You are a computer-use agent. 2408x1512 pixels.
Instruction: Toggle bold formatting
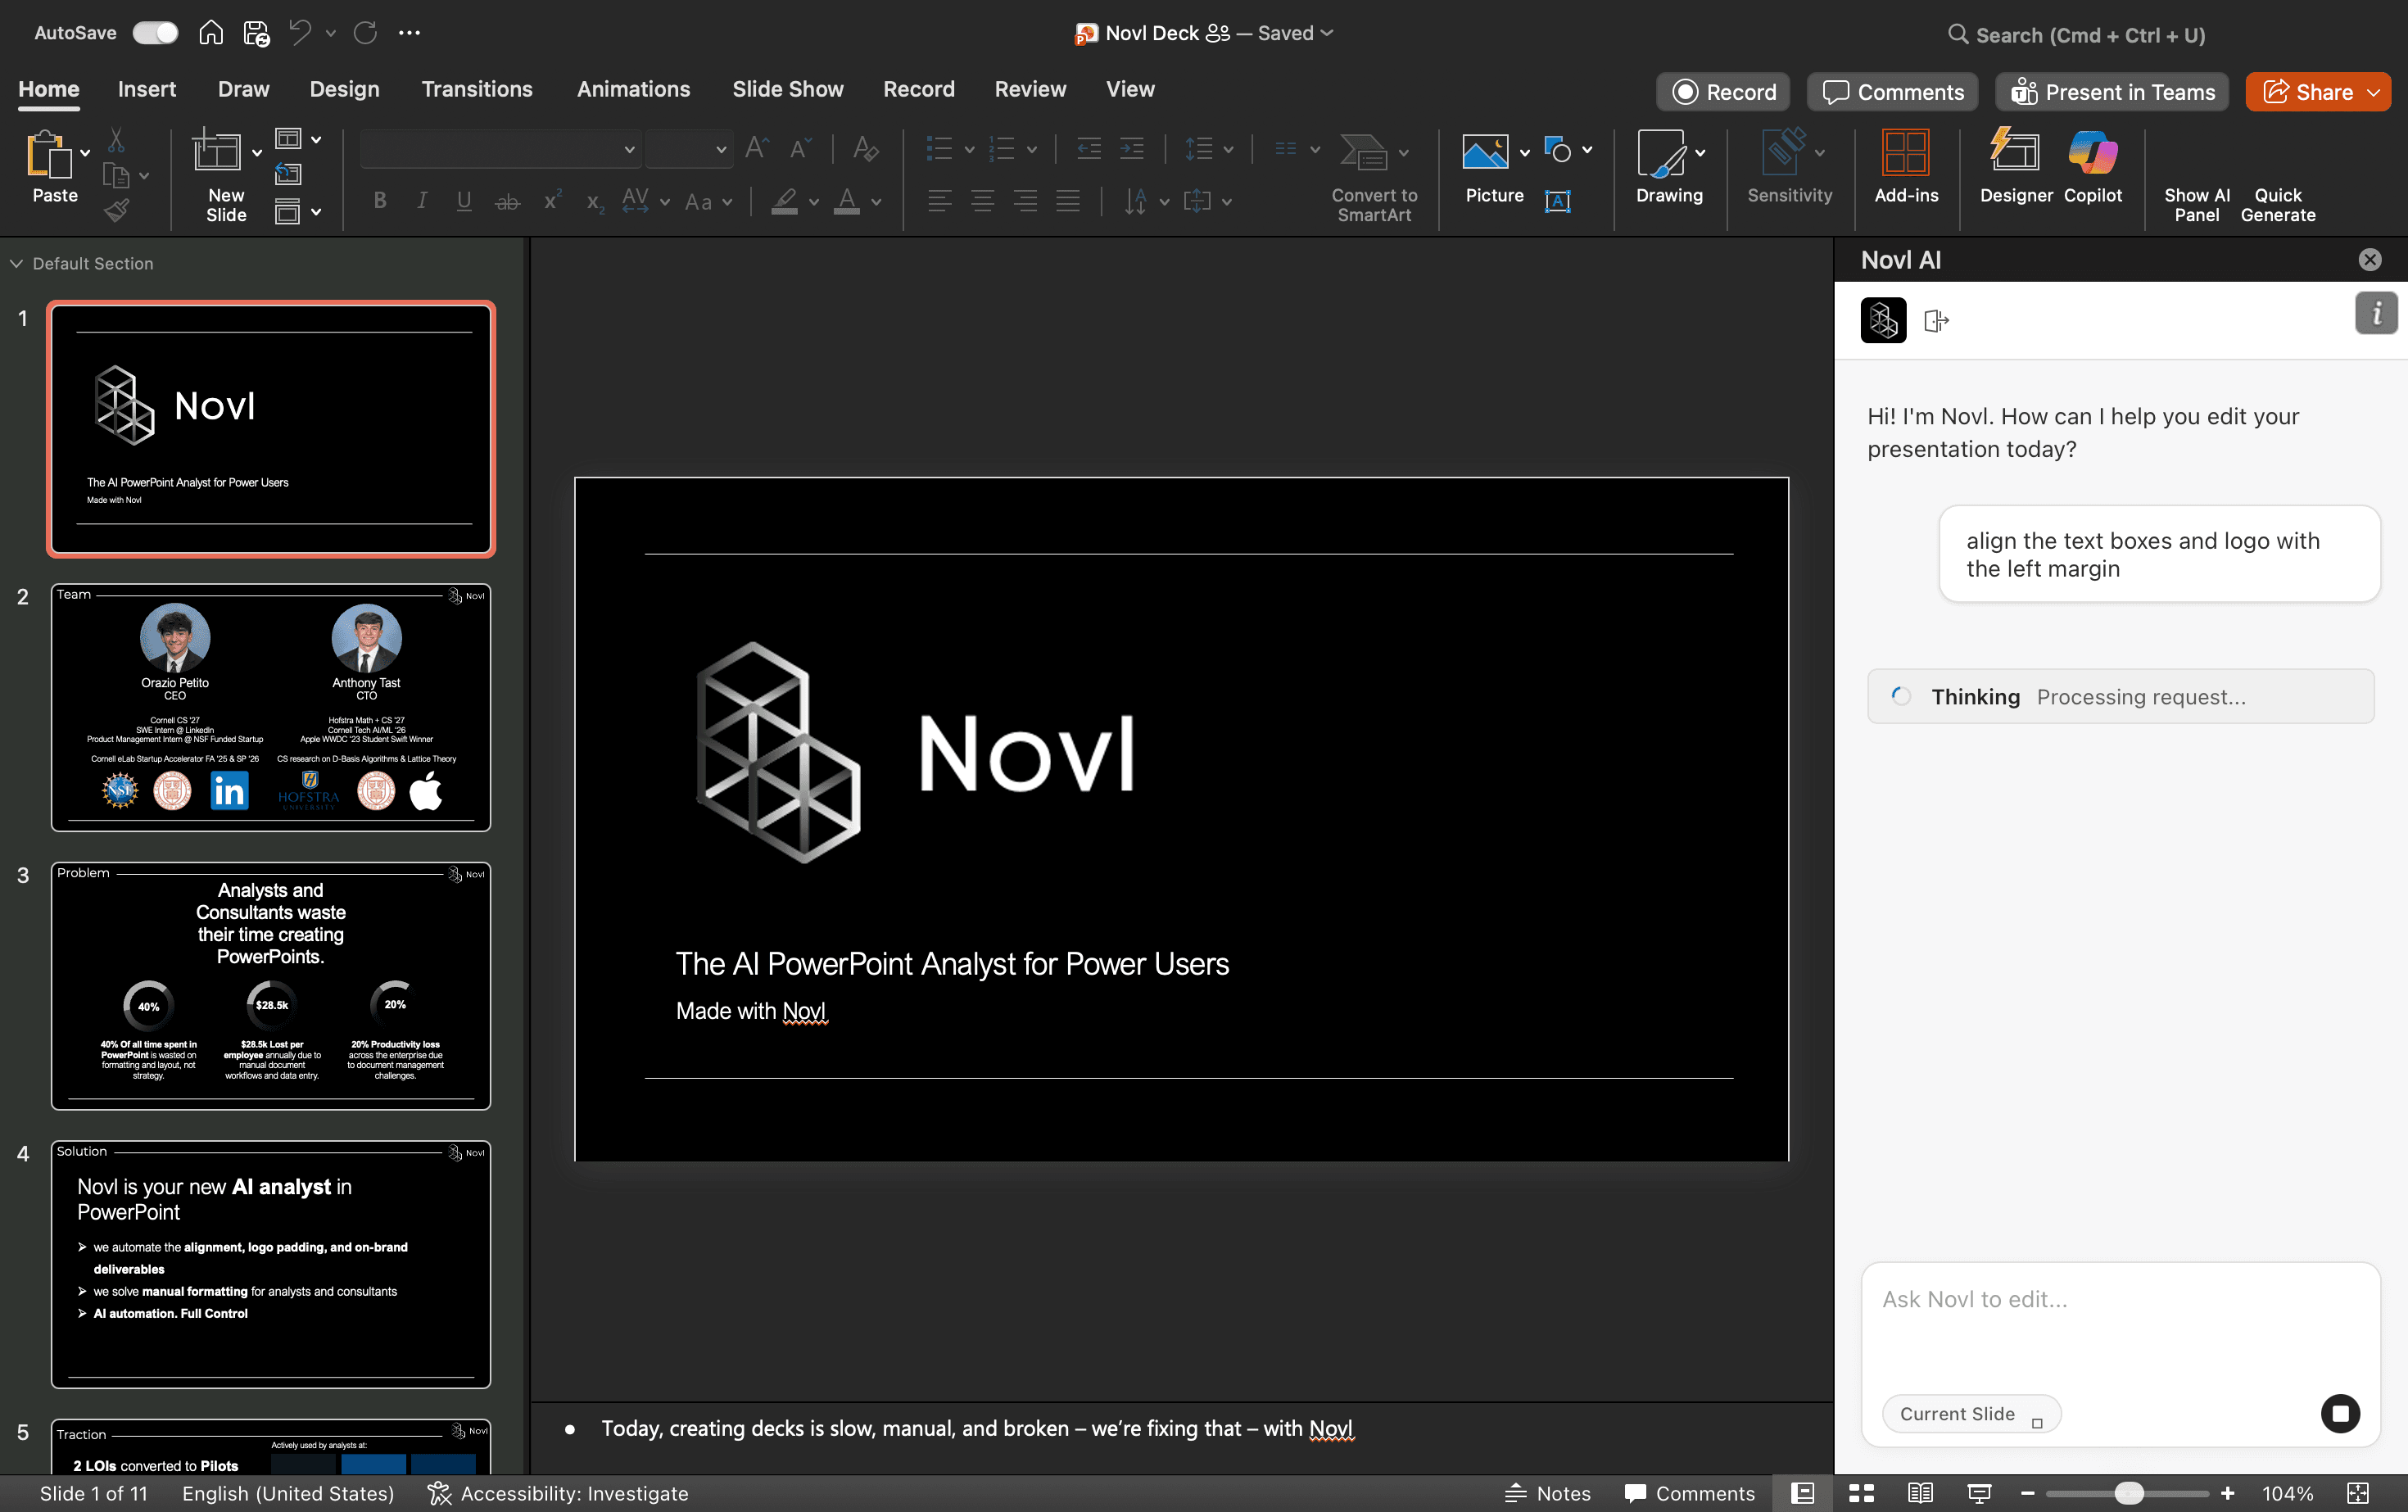[379, 201]
